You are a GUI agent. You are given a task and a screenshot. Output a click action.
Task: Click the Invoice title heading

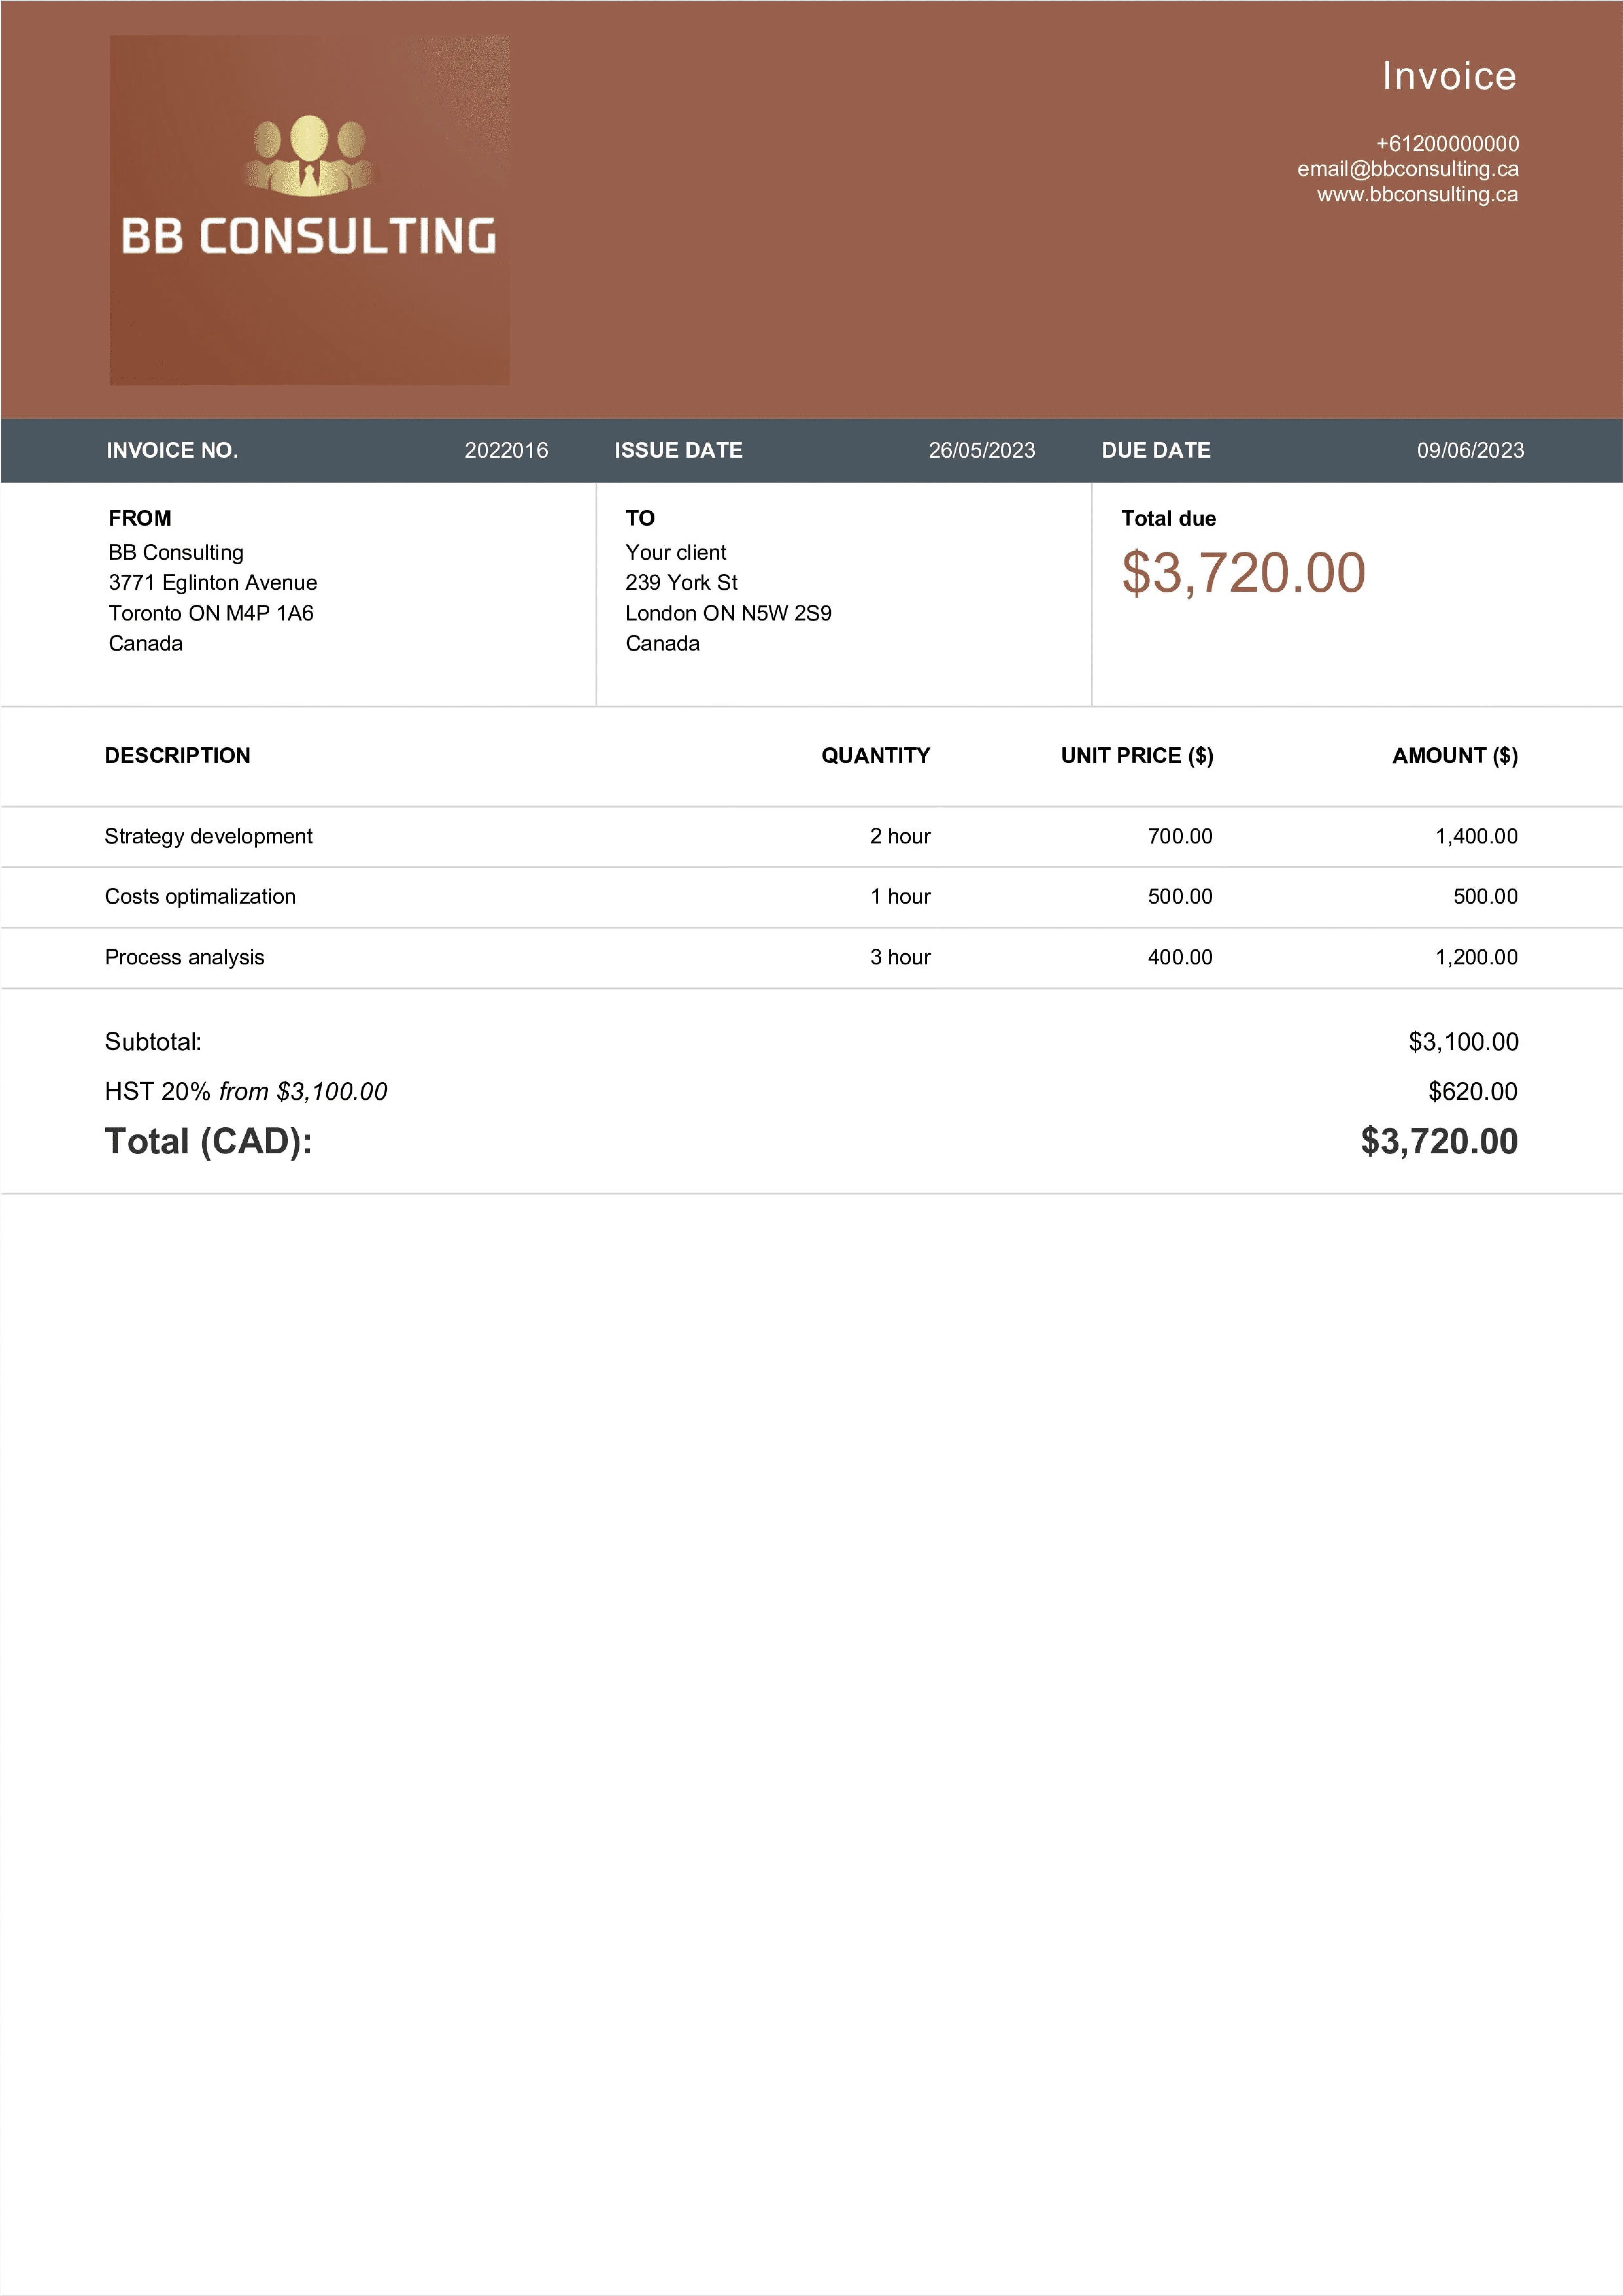point(1449,76)
